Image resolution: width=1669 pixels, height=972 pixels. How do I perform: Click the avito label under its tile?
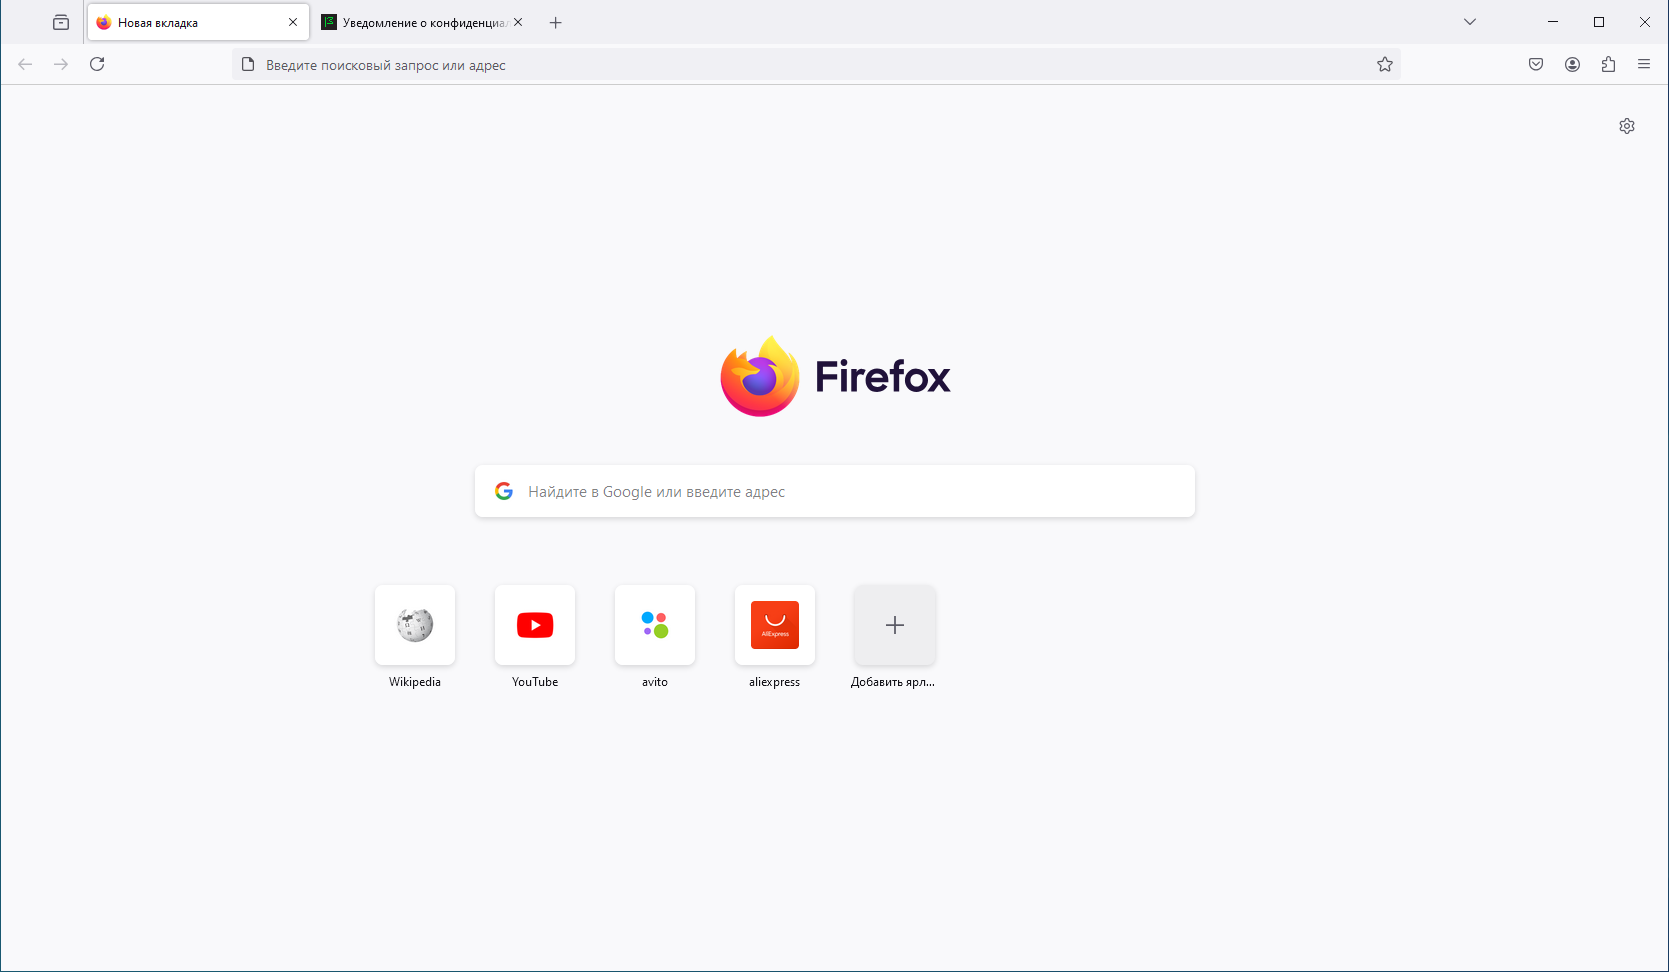coord(655,682)
